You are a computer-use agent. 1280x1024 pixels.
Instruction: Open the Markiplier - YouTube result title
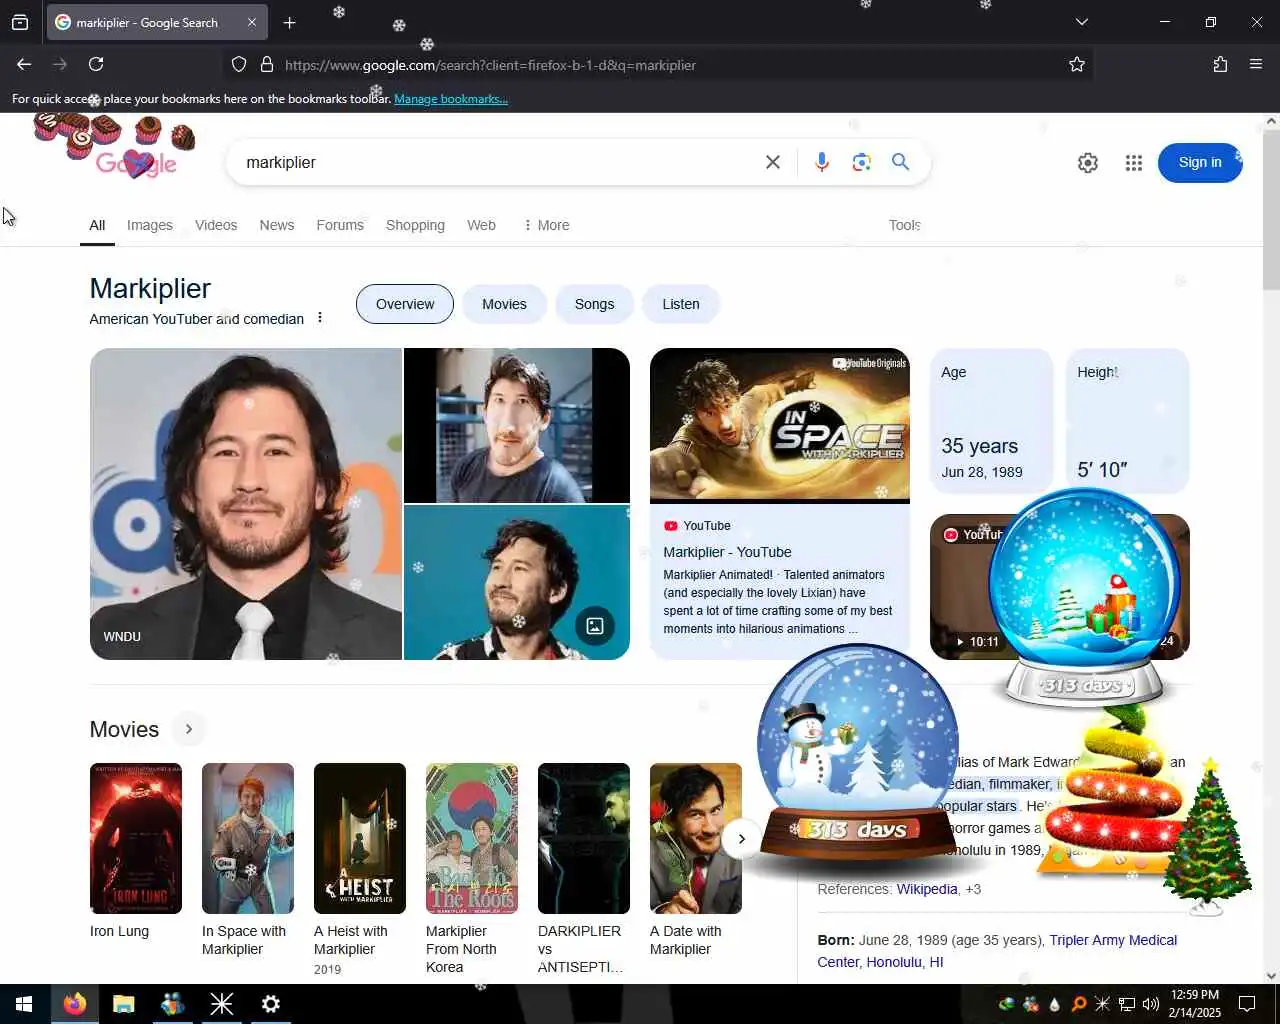[727, 552]
